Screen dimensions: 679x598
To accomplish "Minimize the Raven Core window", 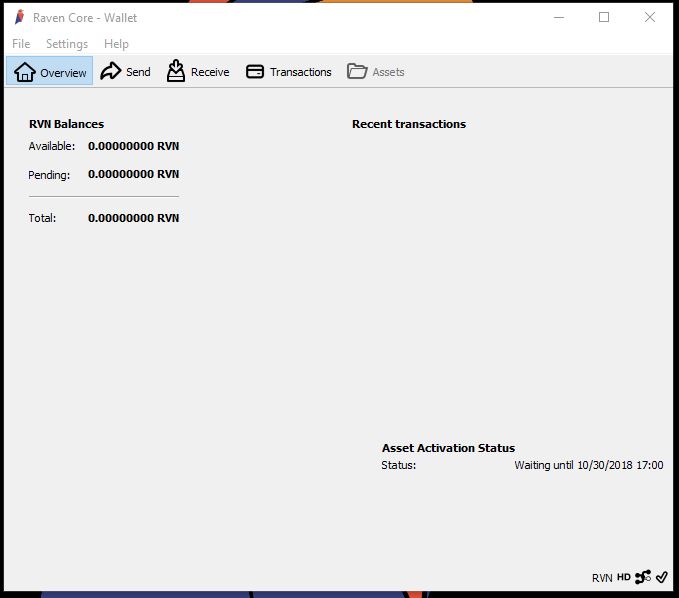I will [559, 17].
